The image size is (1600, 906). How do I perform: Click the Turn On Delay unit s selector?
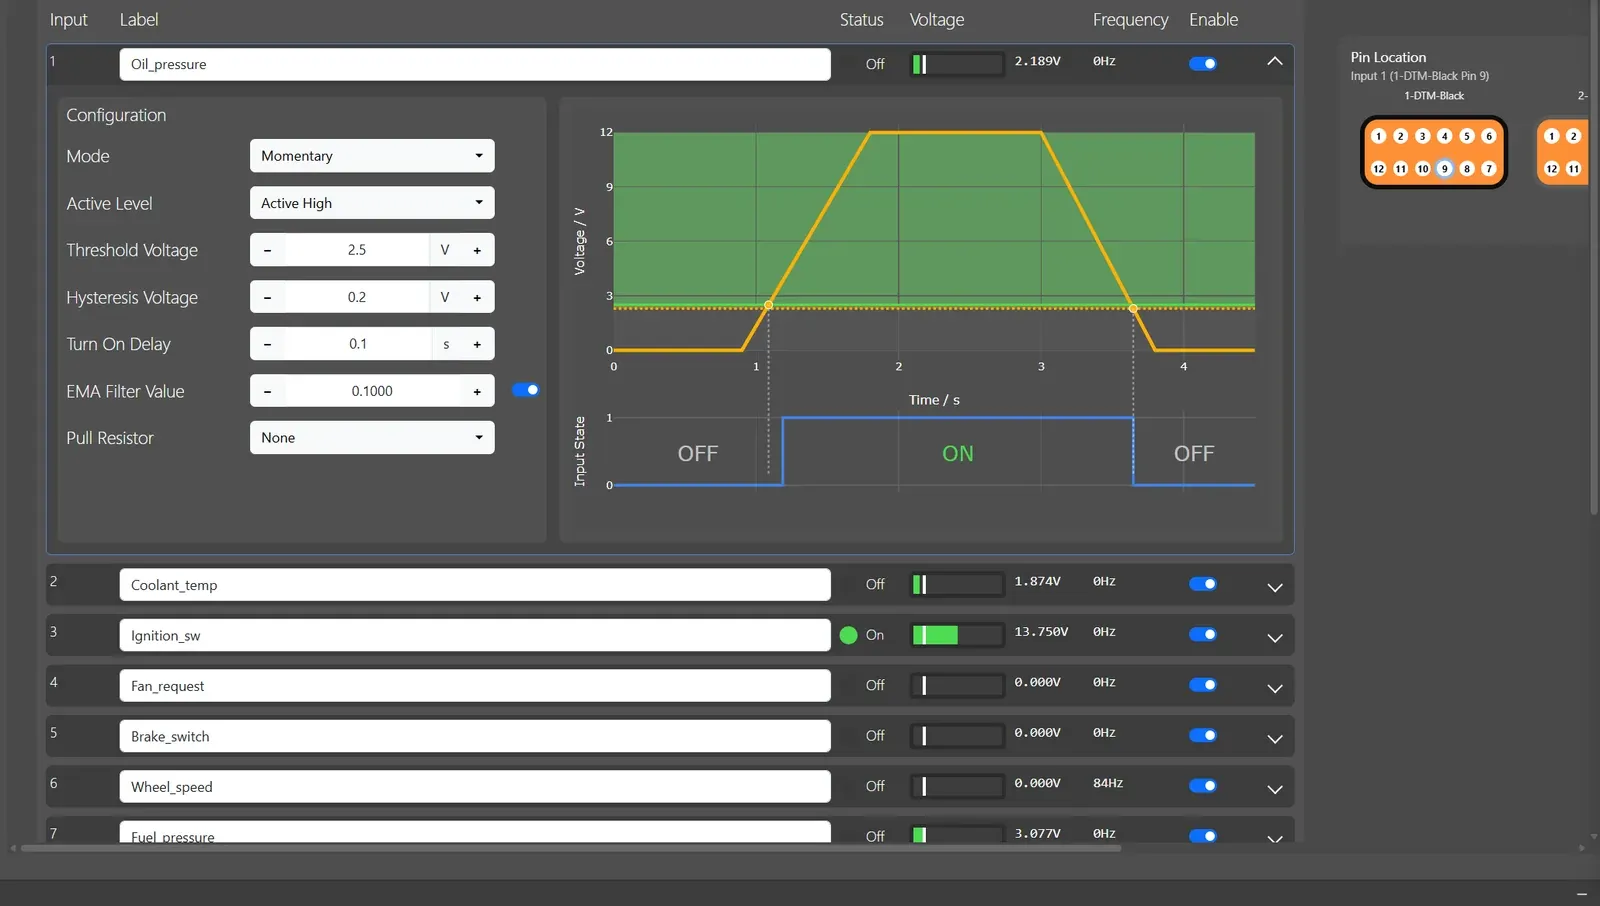446,344
